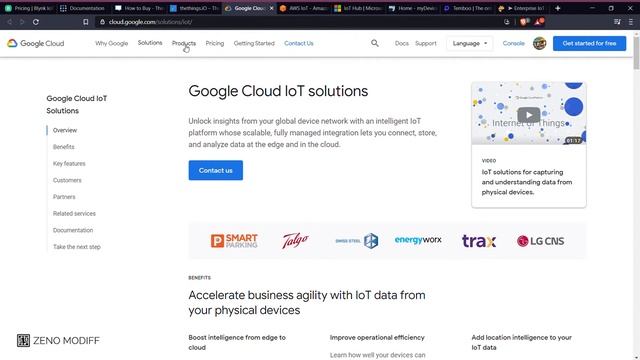Switch to the thethings.iO tab
This screenshot has height=360, width=640.
click(194, 8)
